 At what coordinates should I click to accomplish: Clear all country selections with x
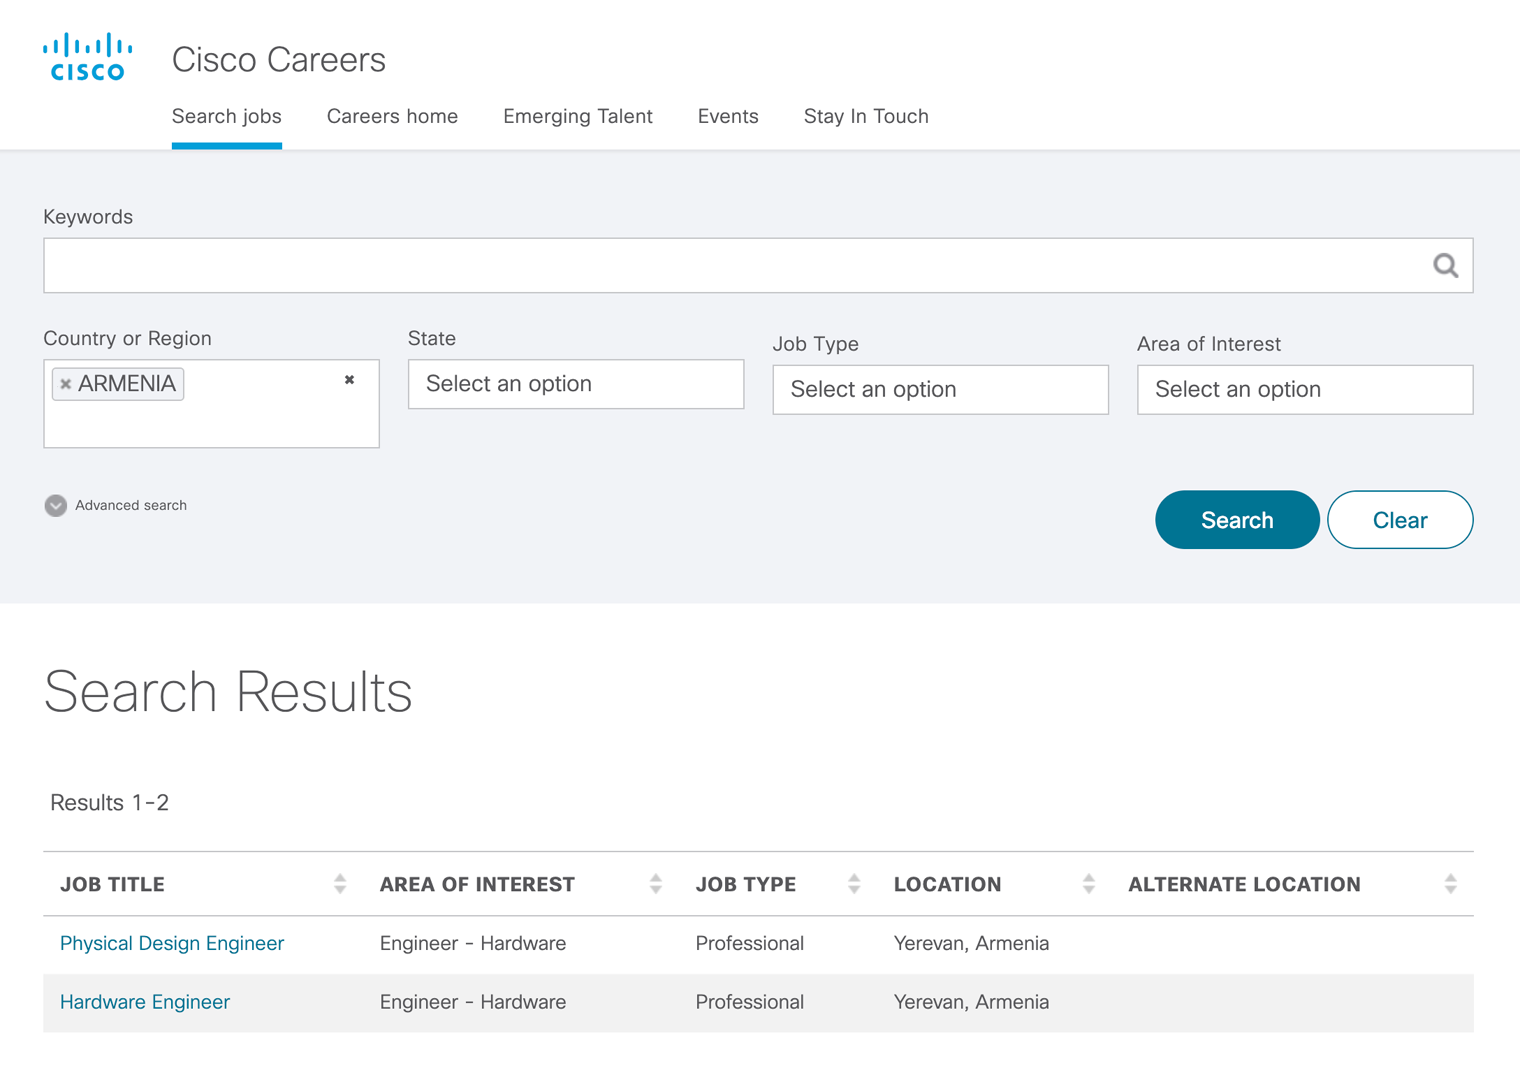(x=349, y=380)
